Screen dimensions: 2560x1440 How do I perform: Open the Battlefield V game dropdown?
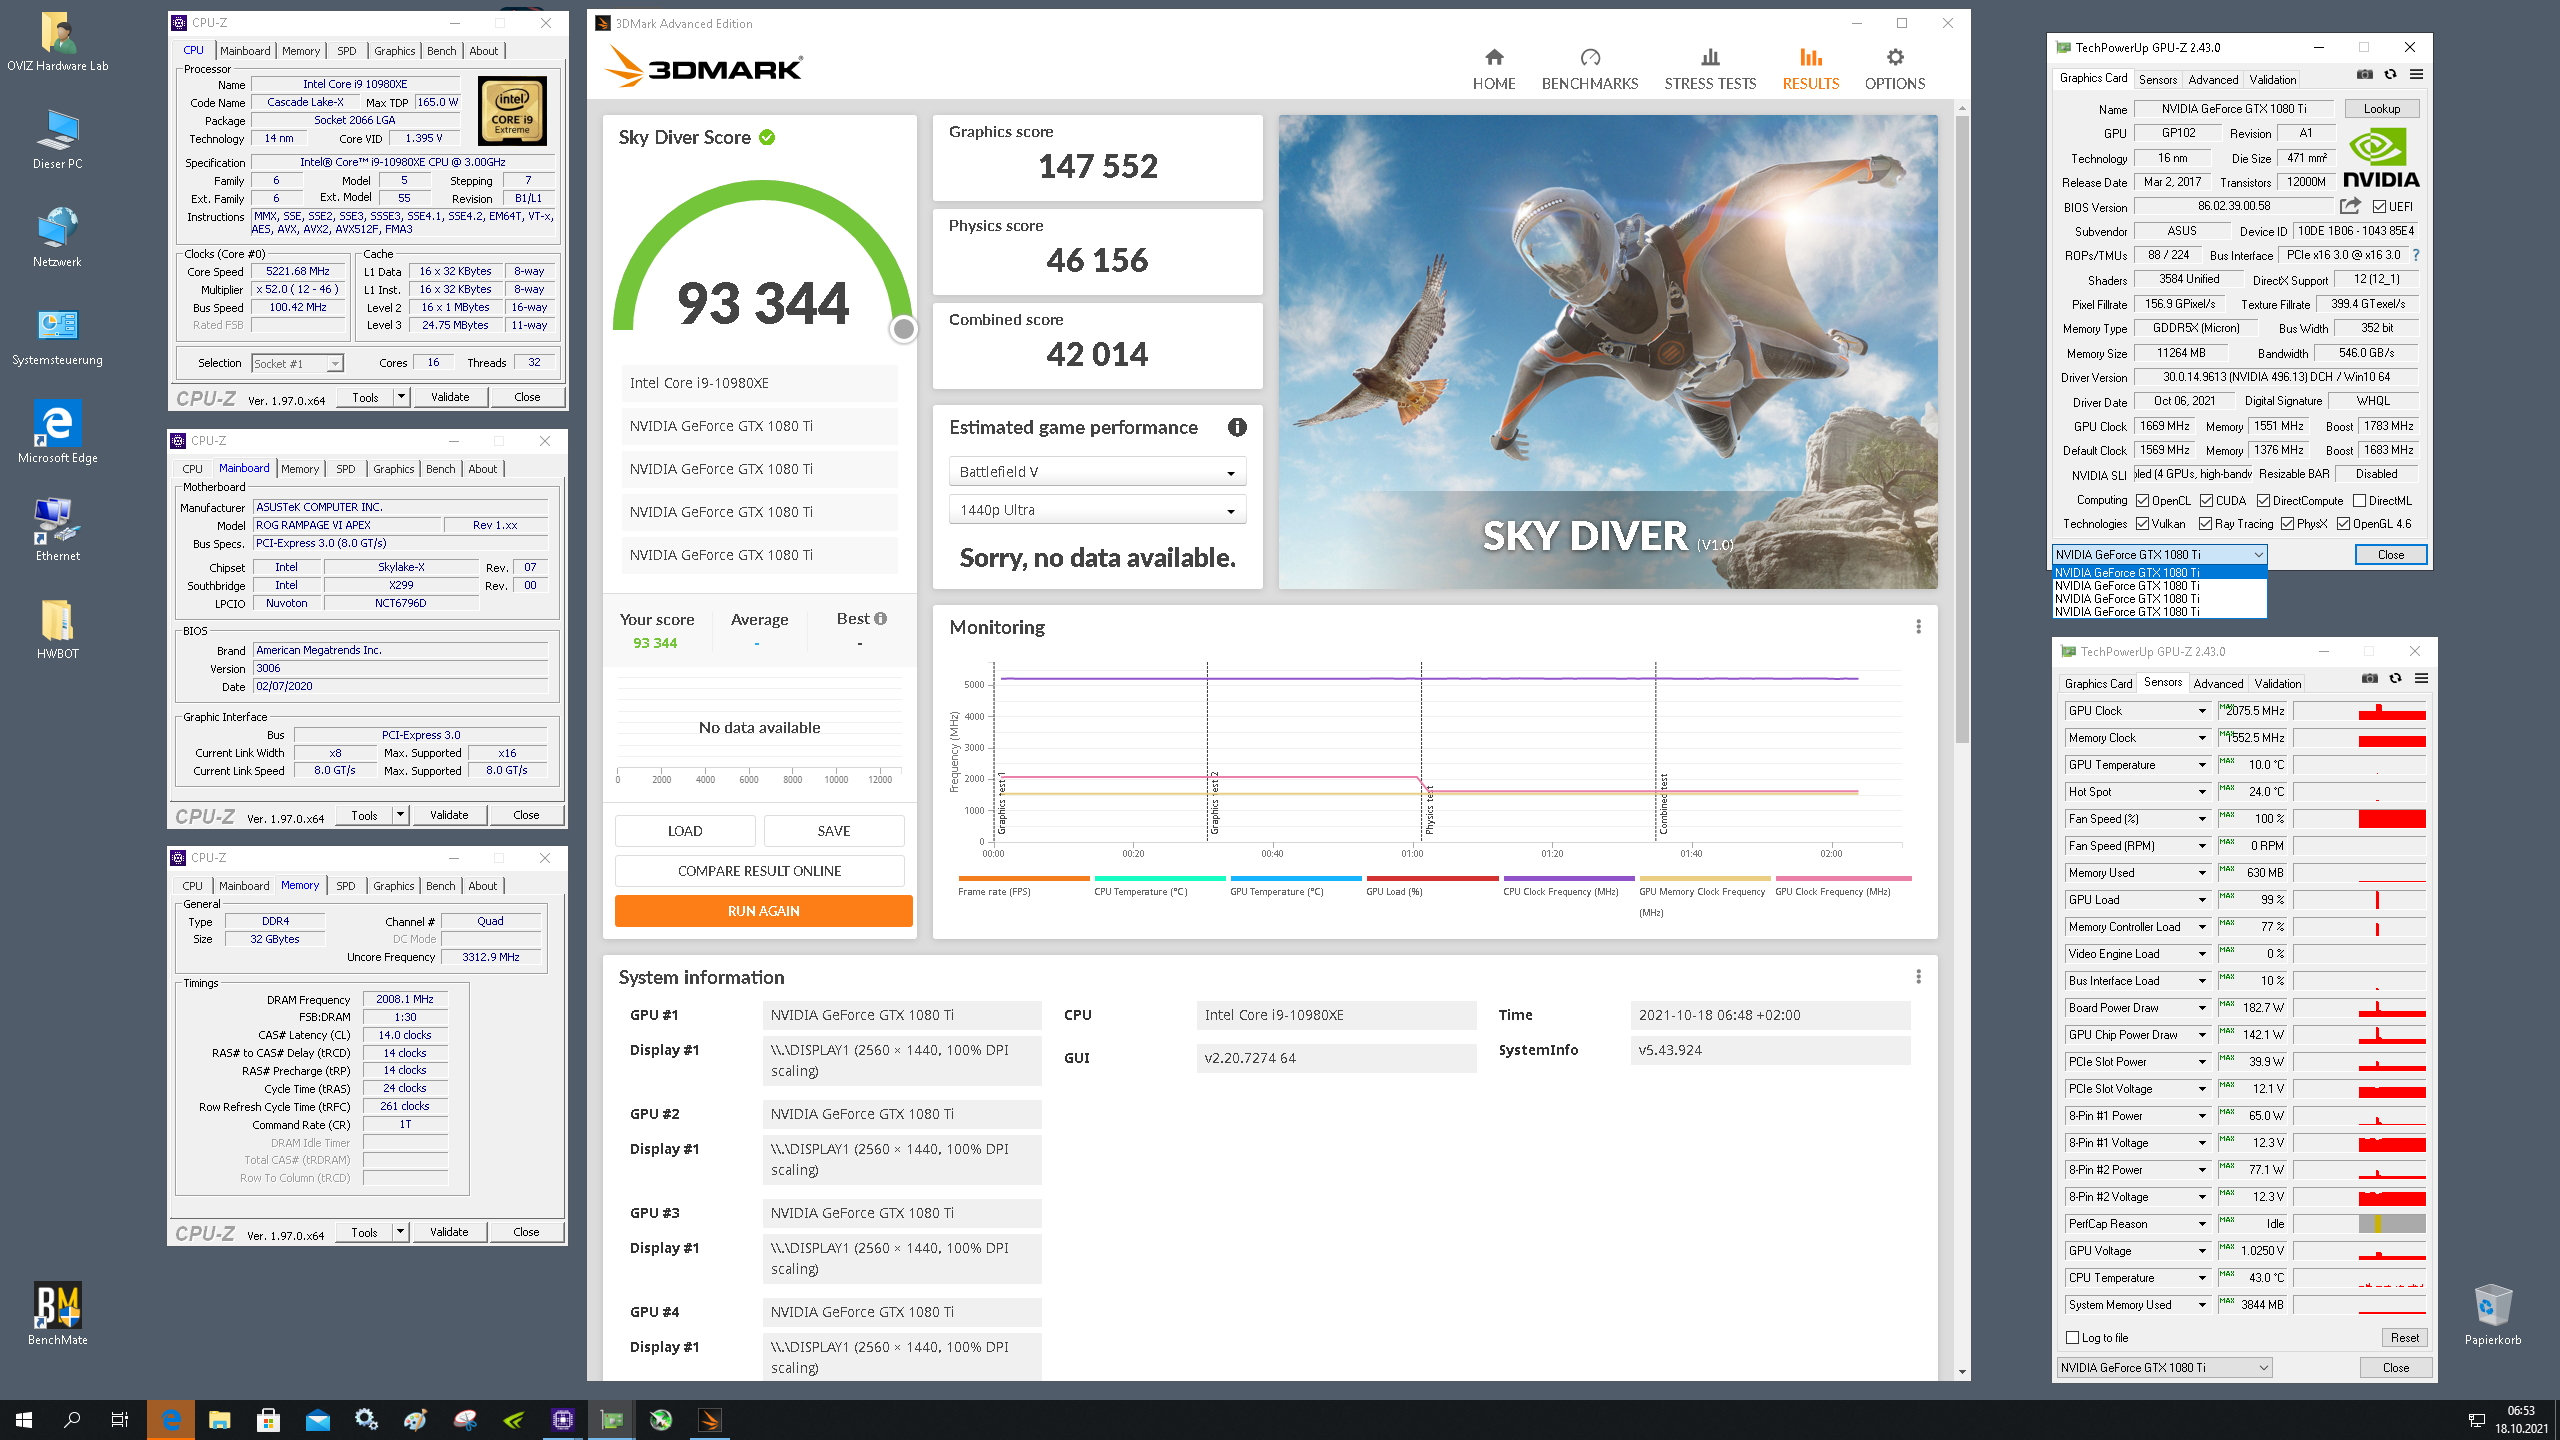tap(1097, 472)
